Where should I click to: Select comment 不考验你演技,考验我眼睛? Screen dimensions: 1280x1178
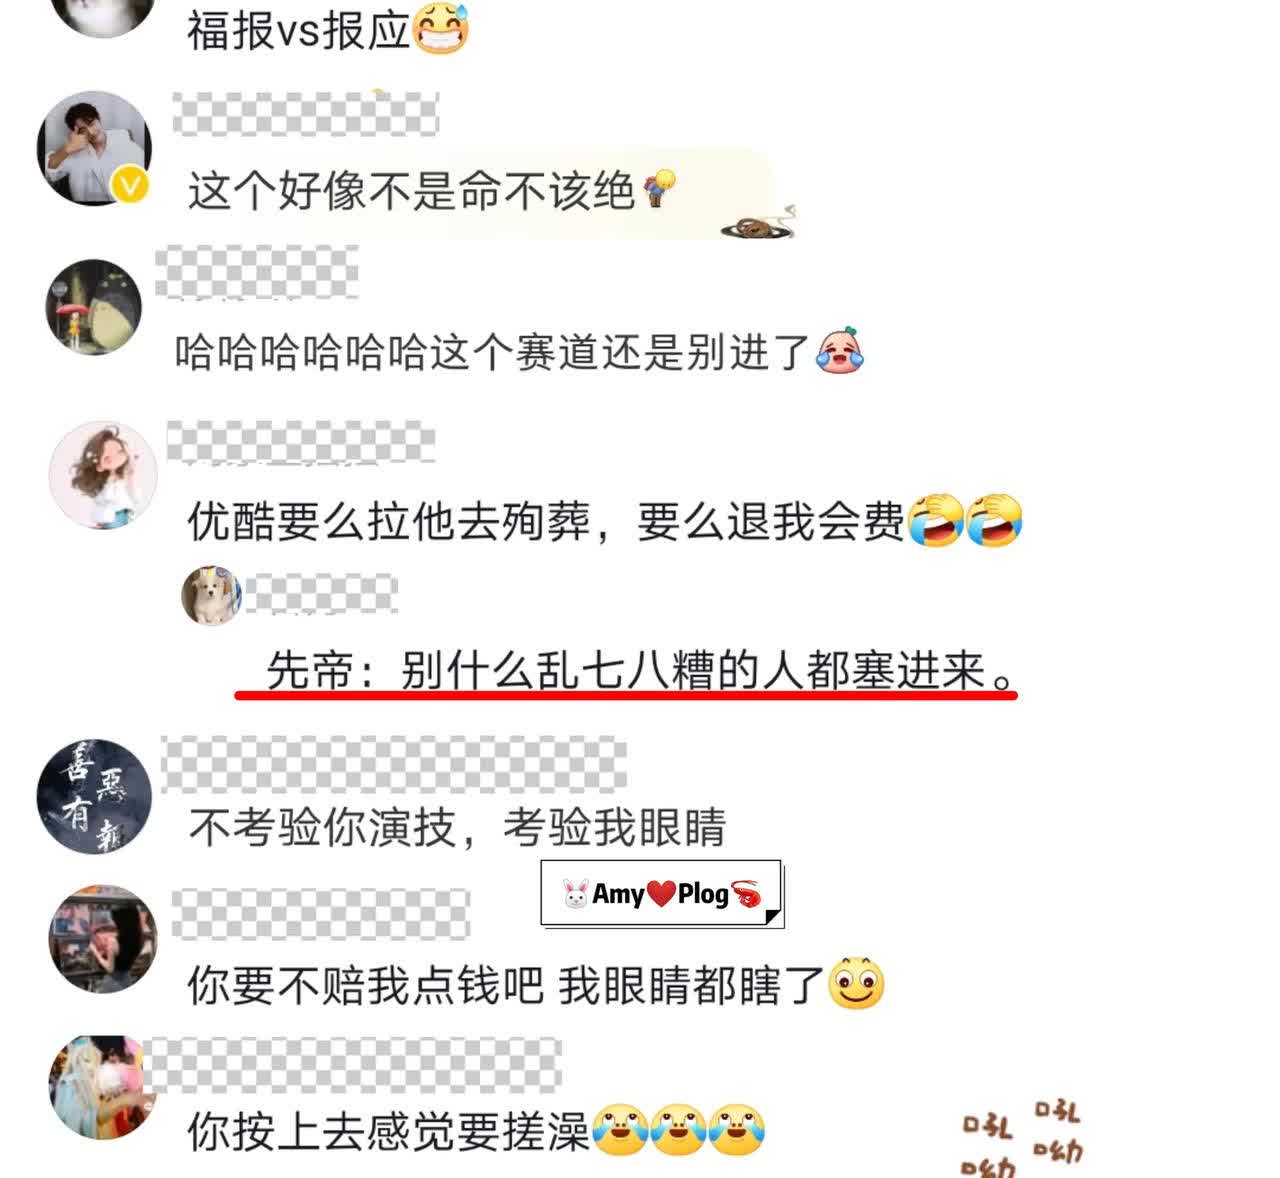[x=457, y=827]
